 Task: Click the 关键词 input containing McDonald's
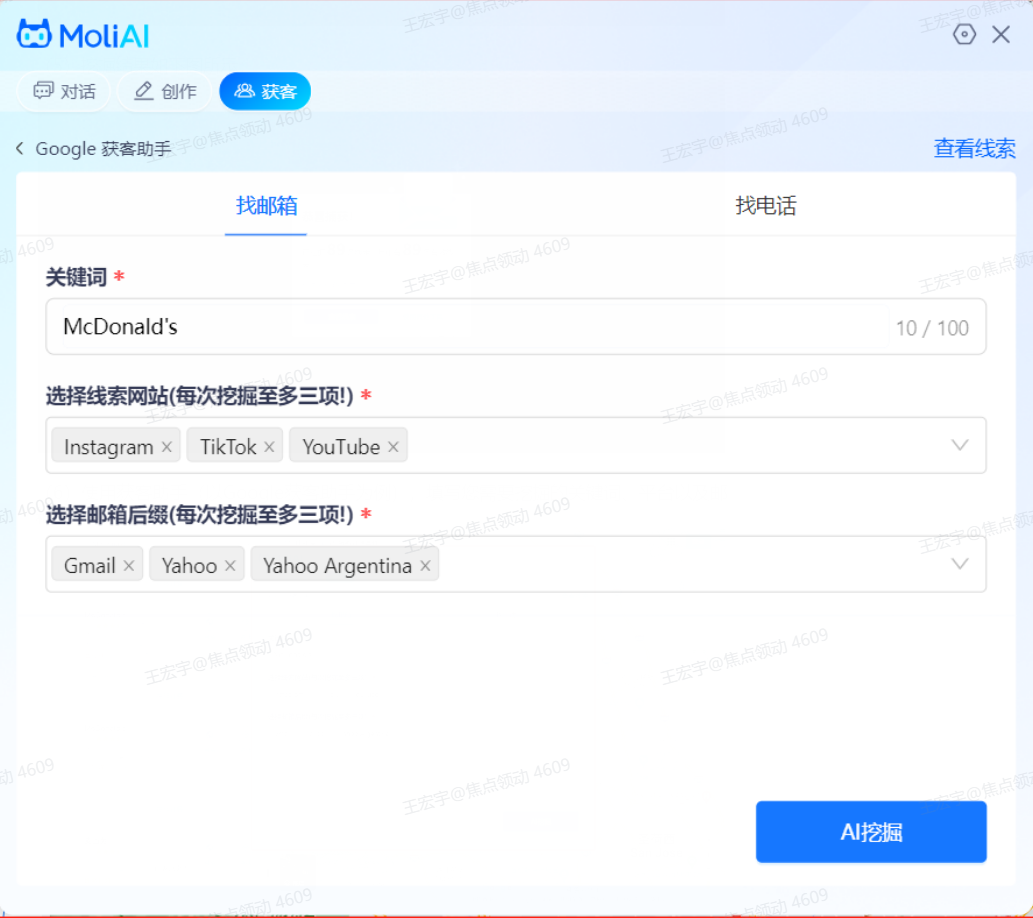coord(470,327)
